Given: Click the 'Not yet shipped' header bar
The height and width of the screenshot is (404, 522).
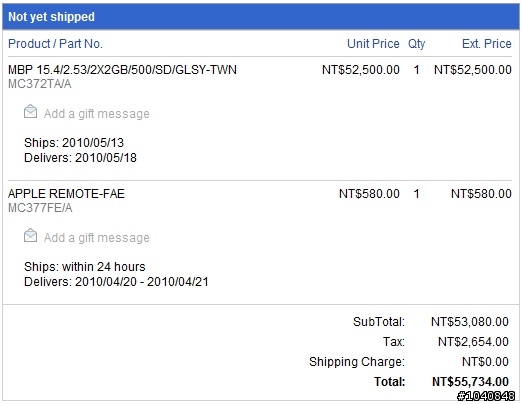Looking at the screenshot, I should [261, 17].
